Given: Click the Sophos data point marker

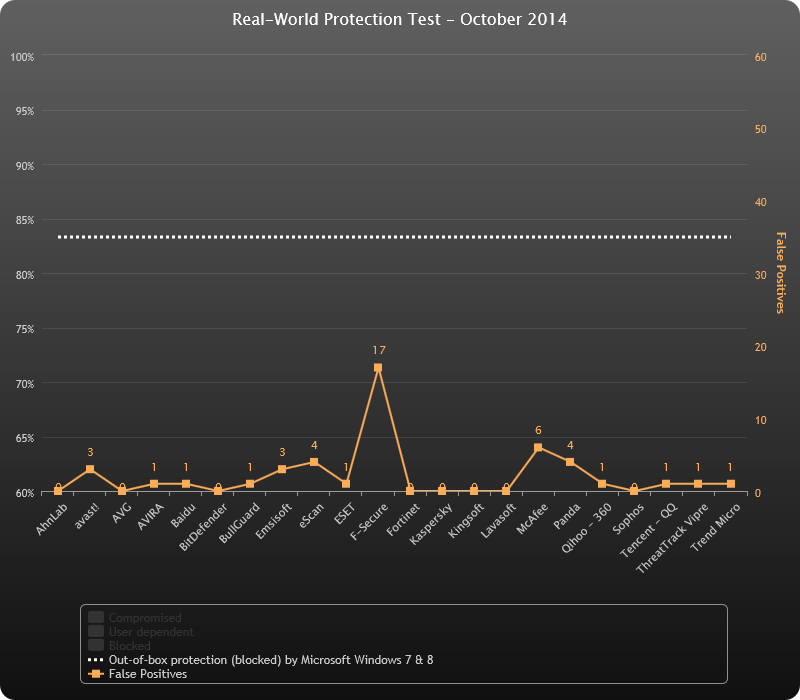Looking at the screenshot, I should coord(634,491).
